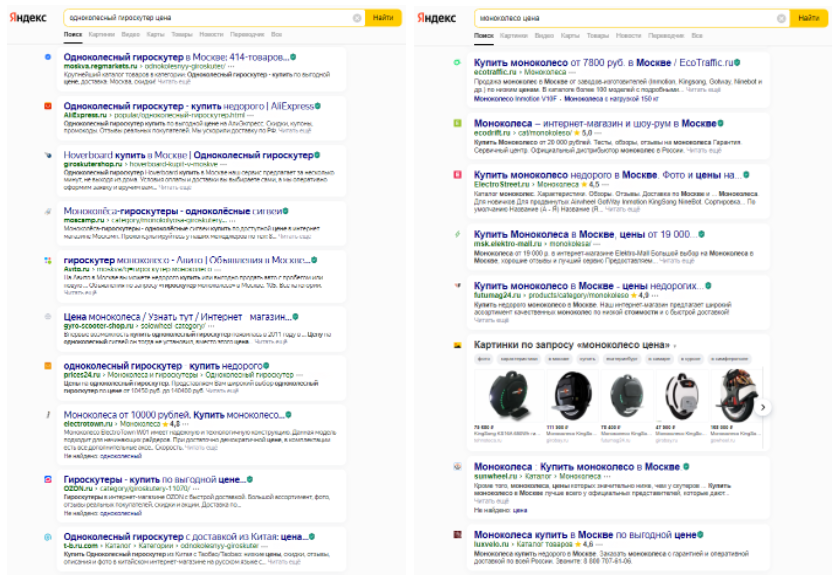The width and height of the screenshot is (838, 579).
Task: Open the Карты tab in the left window
Action: 155,34
